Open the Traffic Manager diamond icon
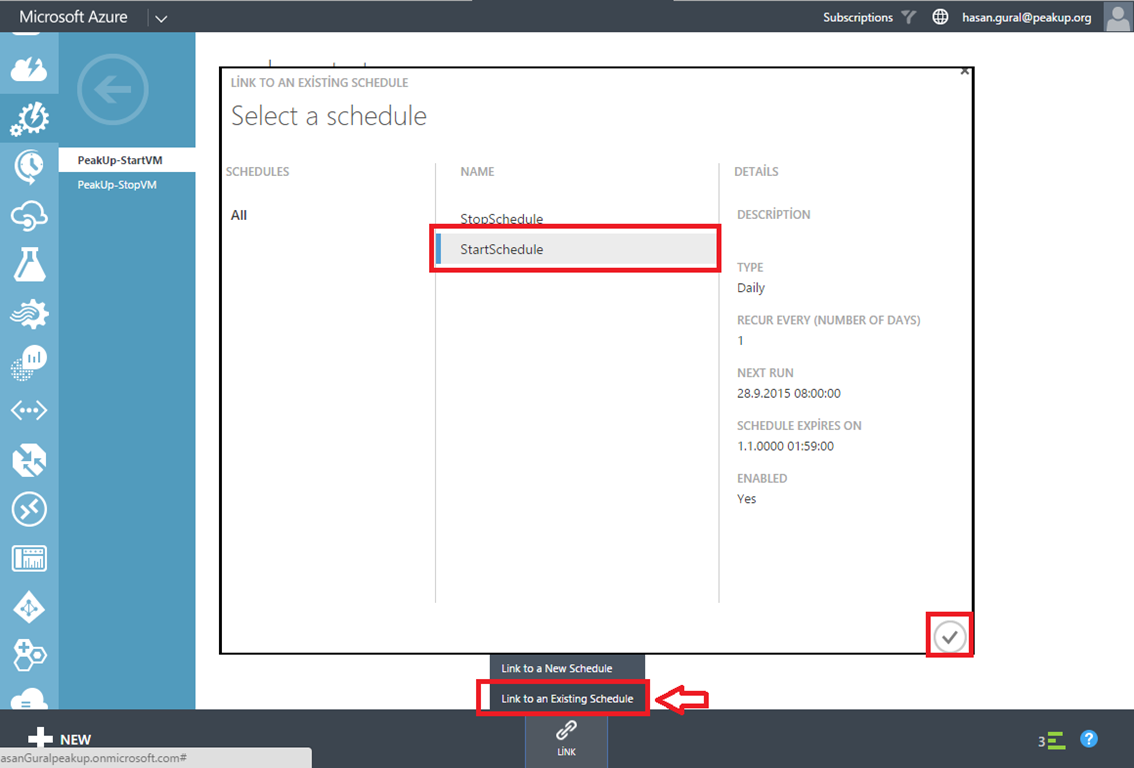The height and width of the screenshot is (768, 1134). [x=29, y=607]
